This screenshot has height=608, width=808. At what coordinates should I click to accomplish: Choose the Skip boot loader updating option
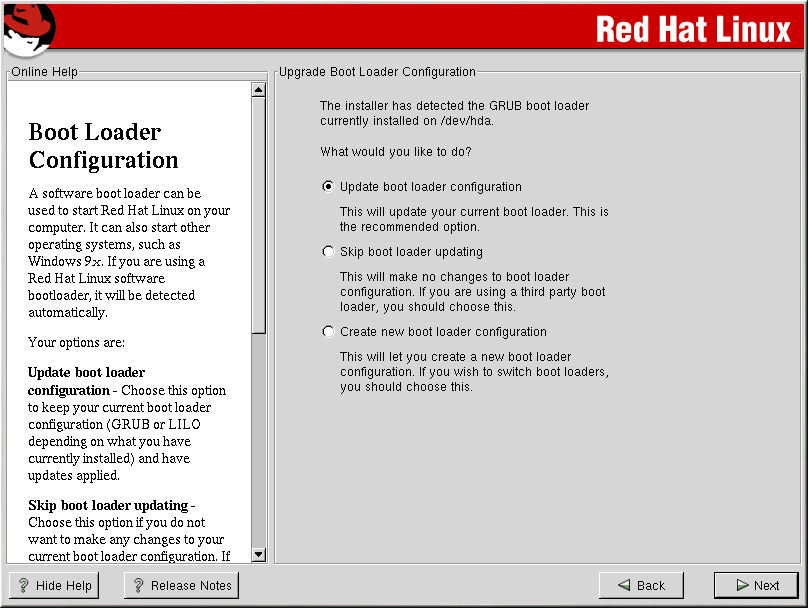(x=328, y=252)
